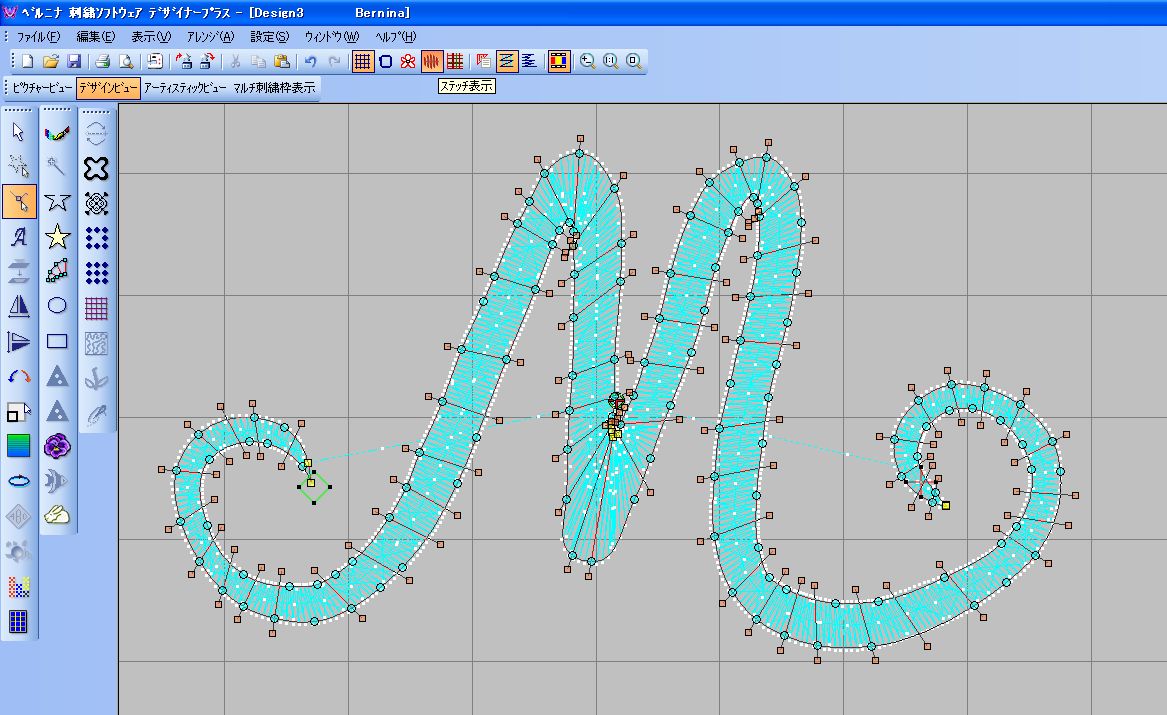Select the blue grid icon in the left toolbar

pyautogui.click(x=19, y=621)
